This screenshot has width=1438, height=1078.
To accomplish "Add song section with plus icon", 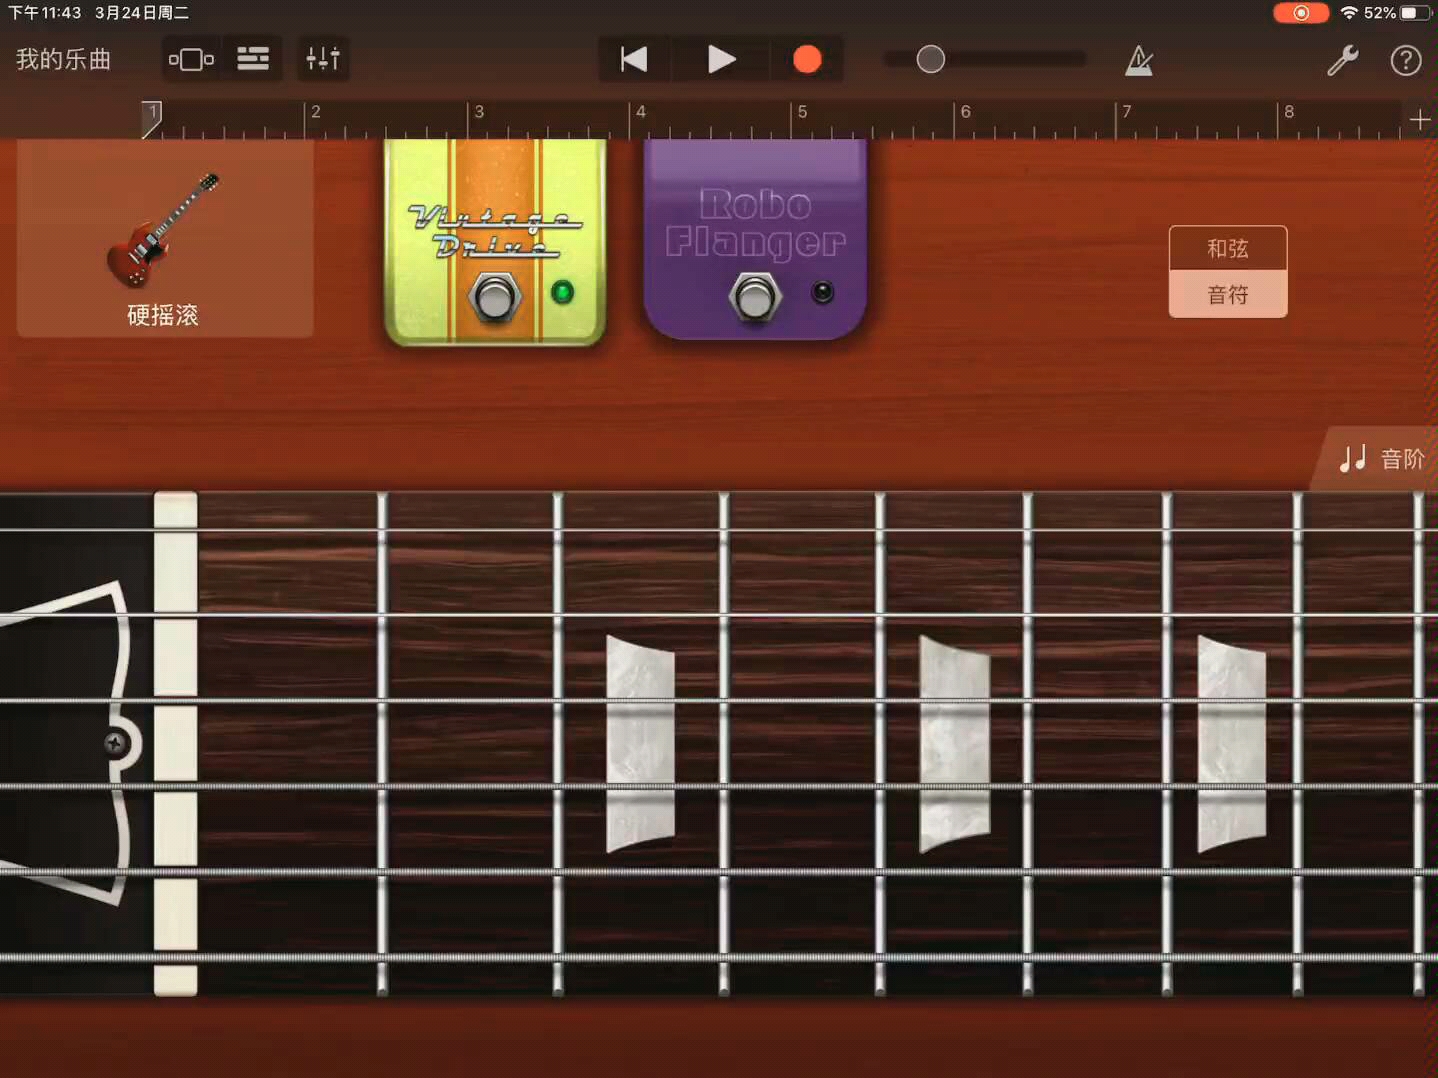I will (x=1419, y=120).
